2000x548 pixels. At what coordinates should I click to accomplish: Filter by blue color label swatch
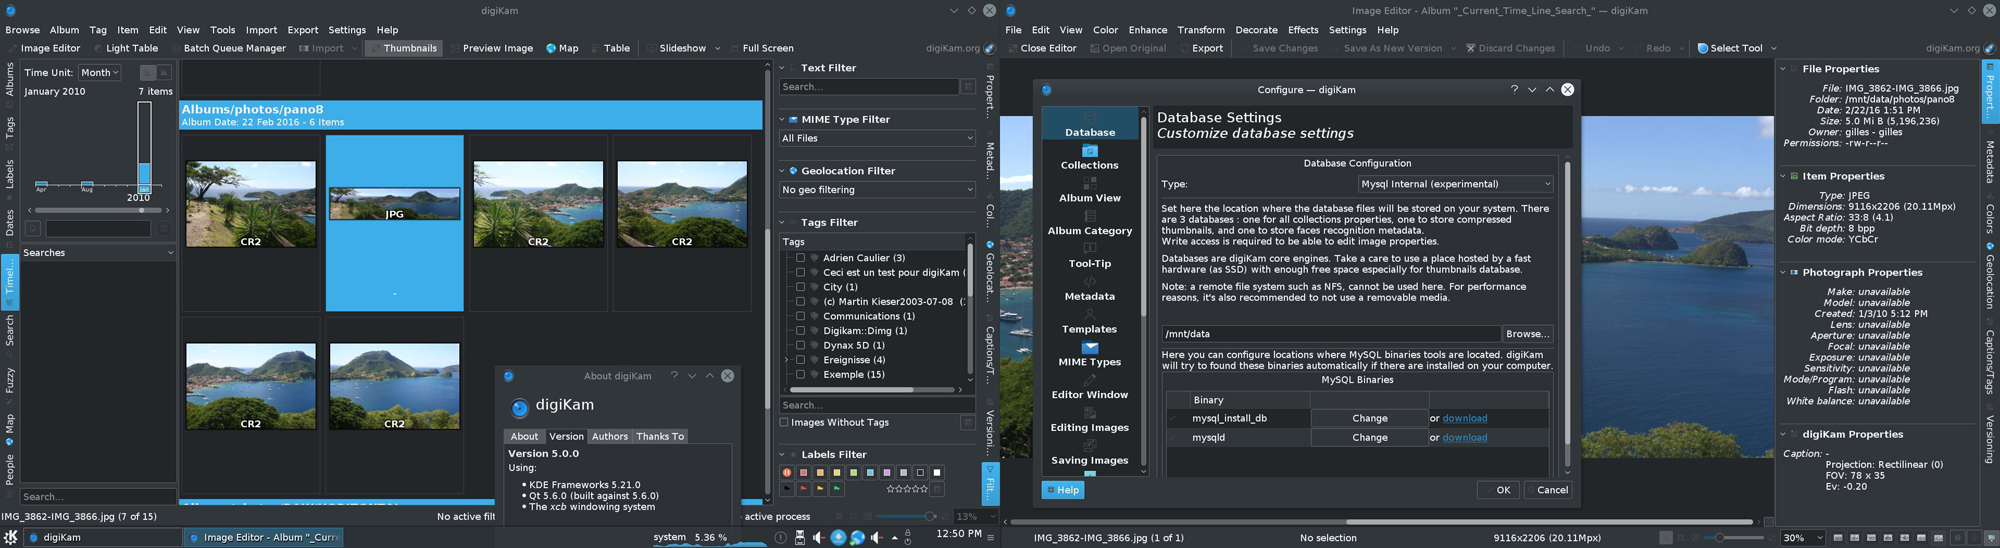point(870,472)
